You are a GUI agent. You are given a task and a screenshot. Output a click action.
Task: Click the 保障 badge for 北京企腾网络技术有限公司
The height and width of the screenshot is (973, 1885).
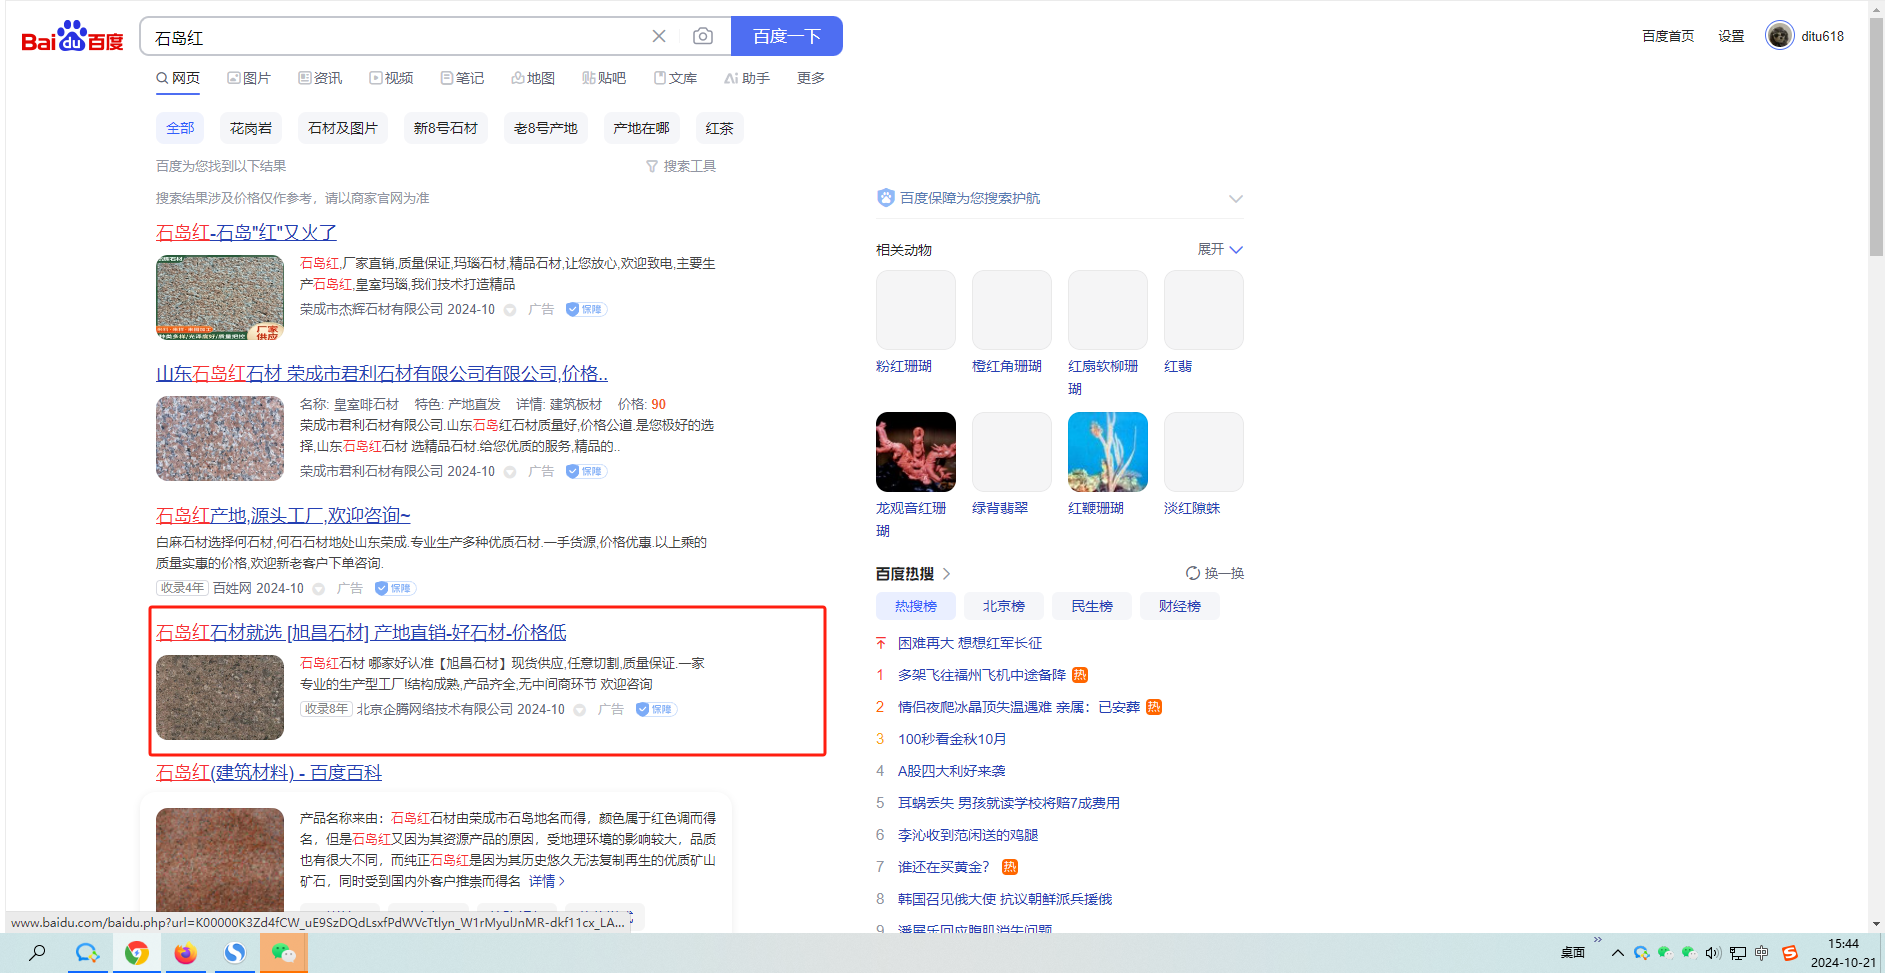pyautogui.click(x=655, y=709)
